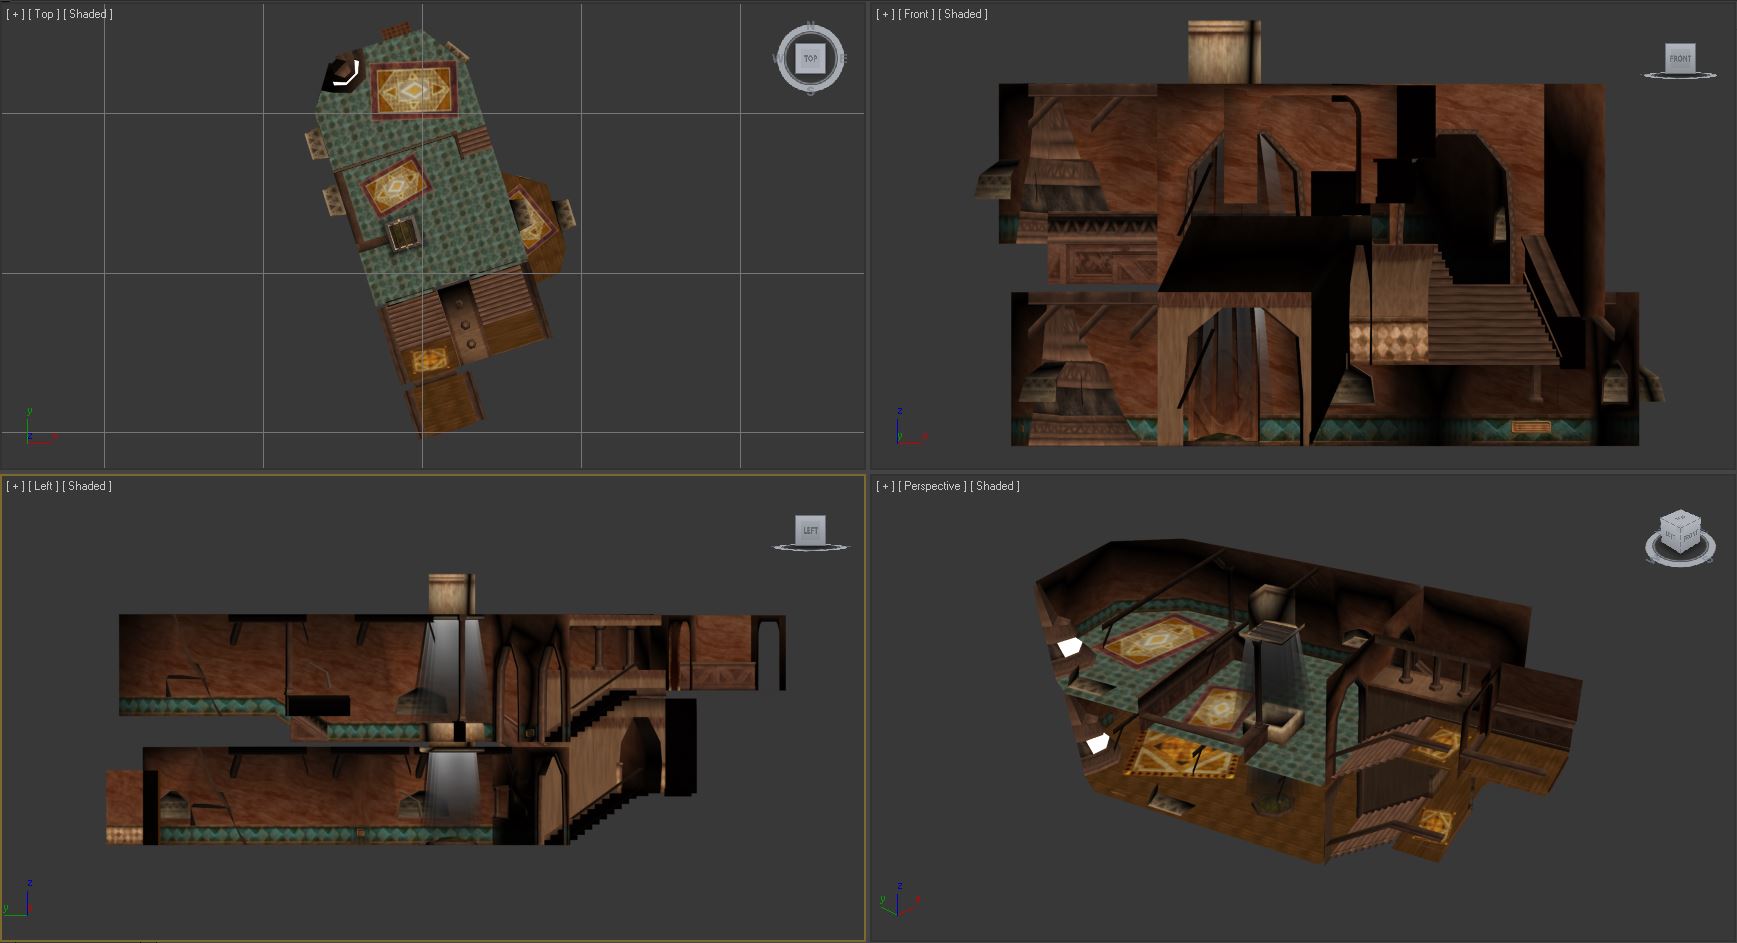Click the Perspective viewport ViewCube
The width and height of the screenshot is (1737, 943).
coord(1680,532)
